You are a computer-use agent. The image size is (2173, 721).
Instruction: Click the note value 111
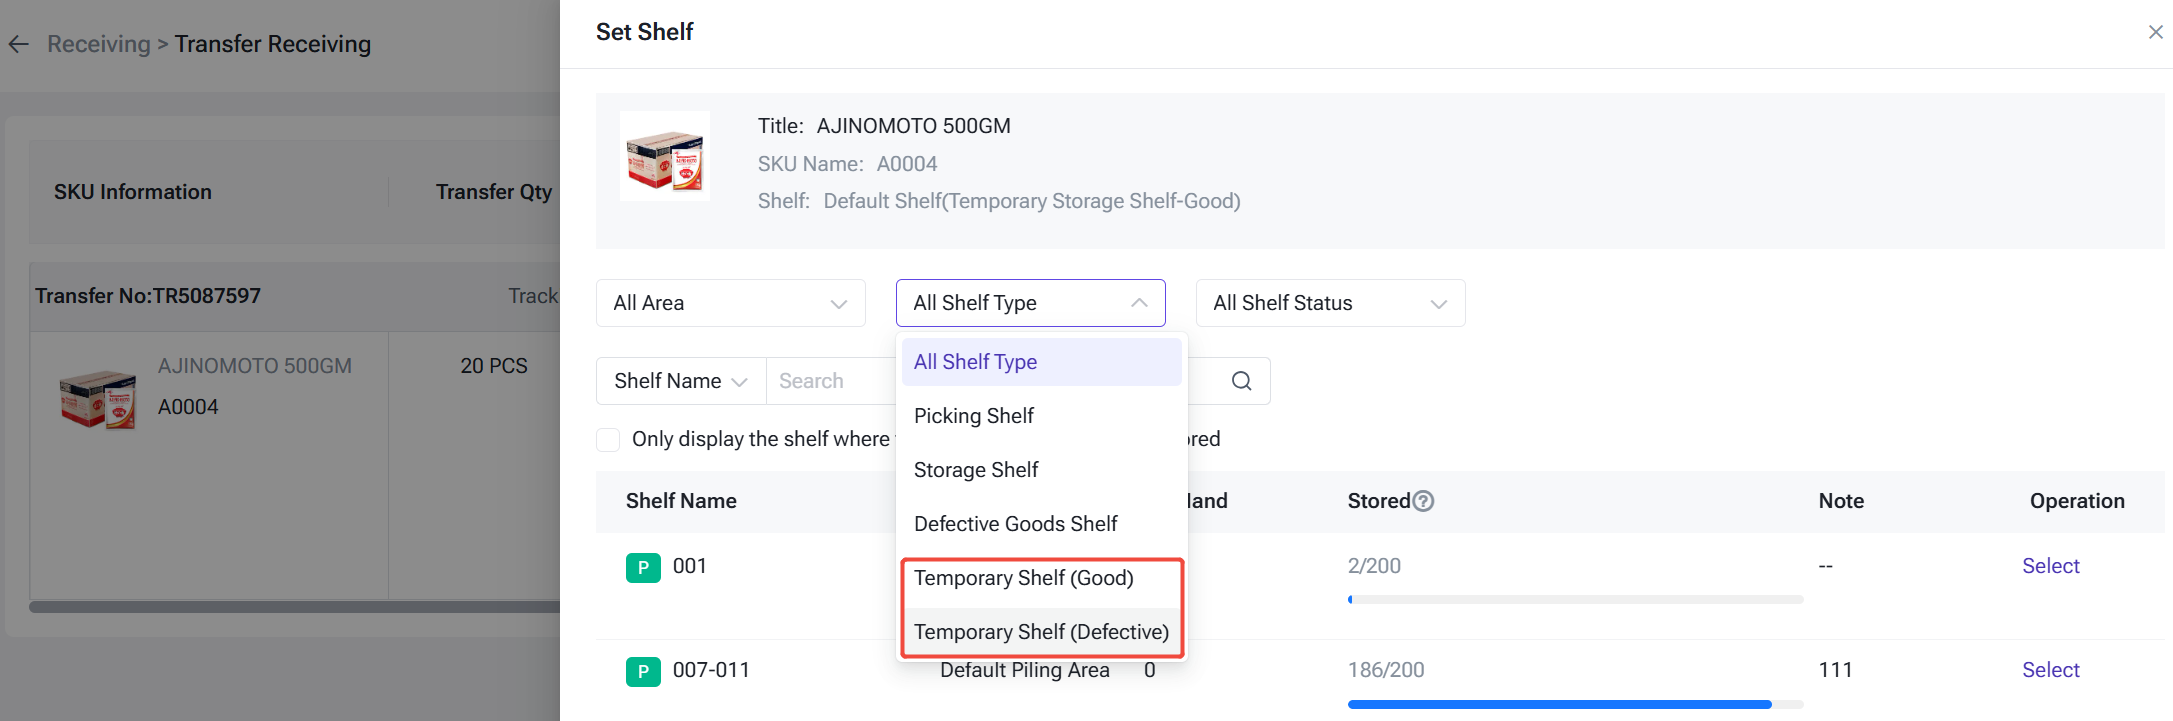1835,670
